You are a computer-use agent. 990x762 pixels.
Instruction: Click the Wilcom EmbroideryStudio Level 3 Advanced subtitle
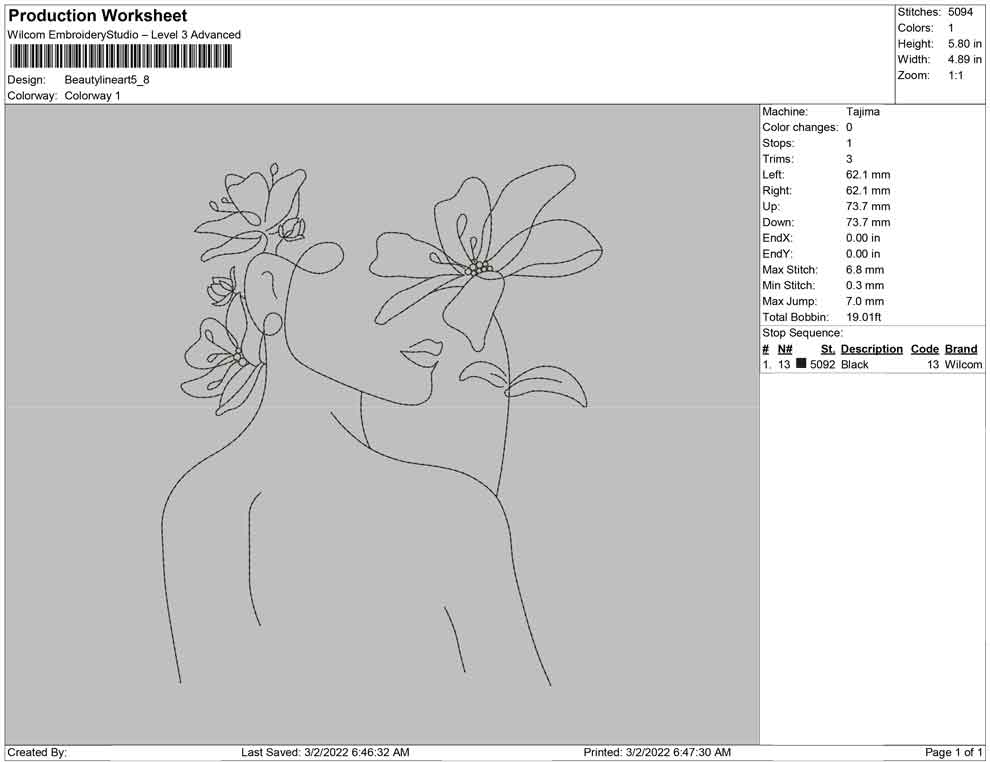click(124, 35)
